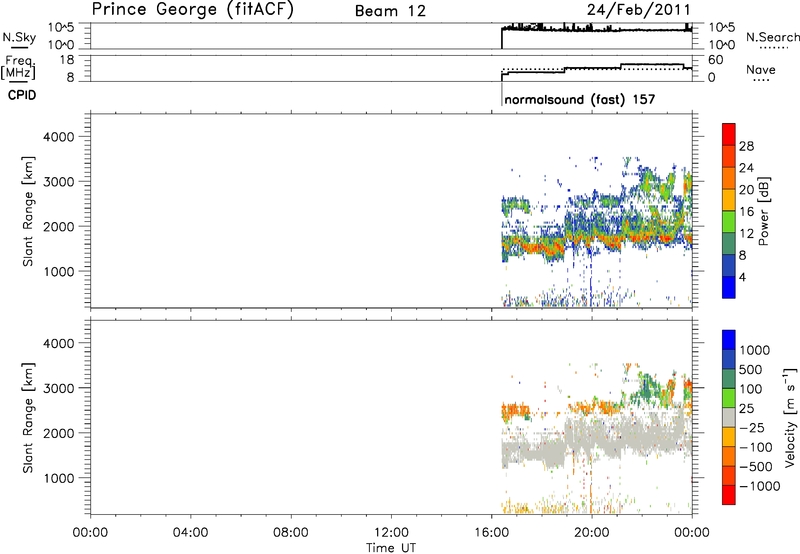
Task: Click gray Velocity colorbar segment between 25 and -25
Action: [x=729, y=418]
